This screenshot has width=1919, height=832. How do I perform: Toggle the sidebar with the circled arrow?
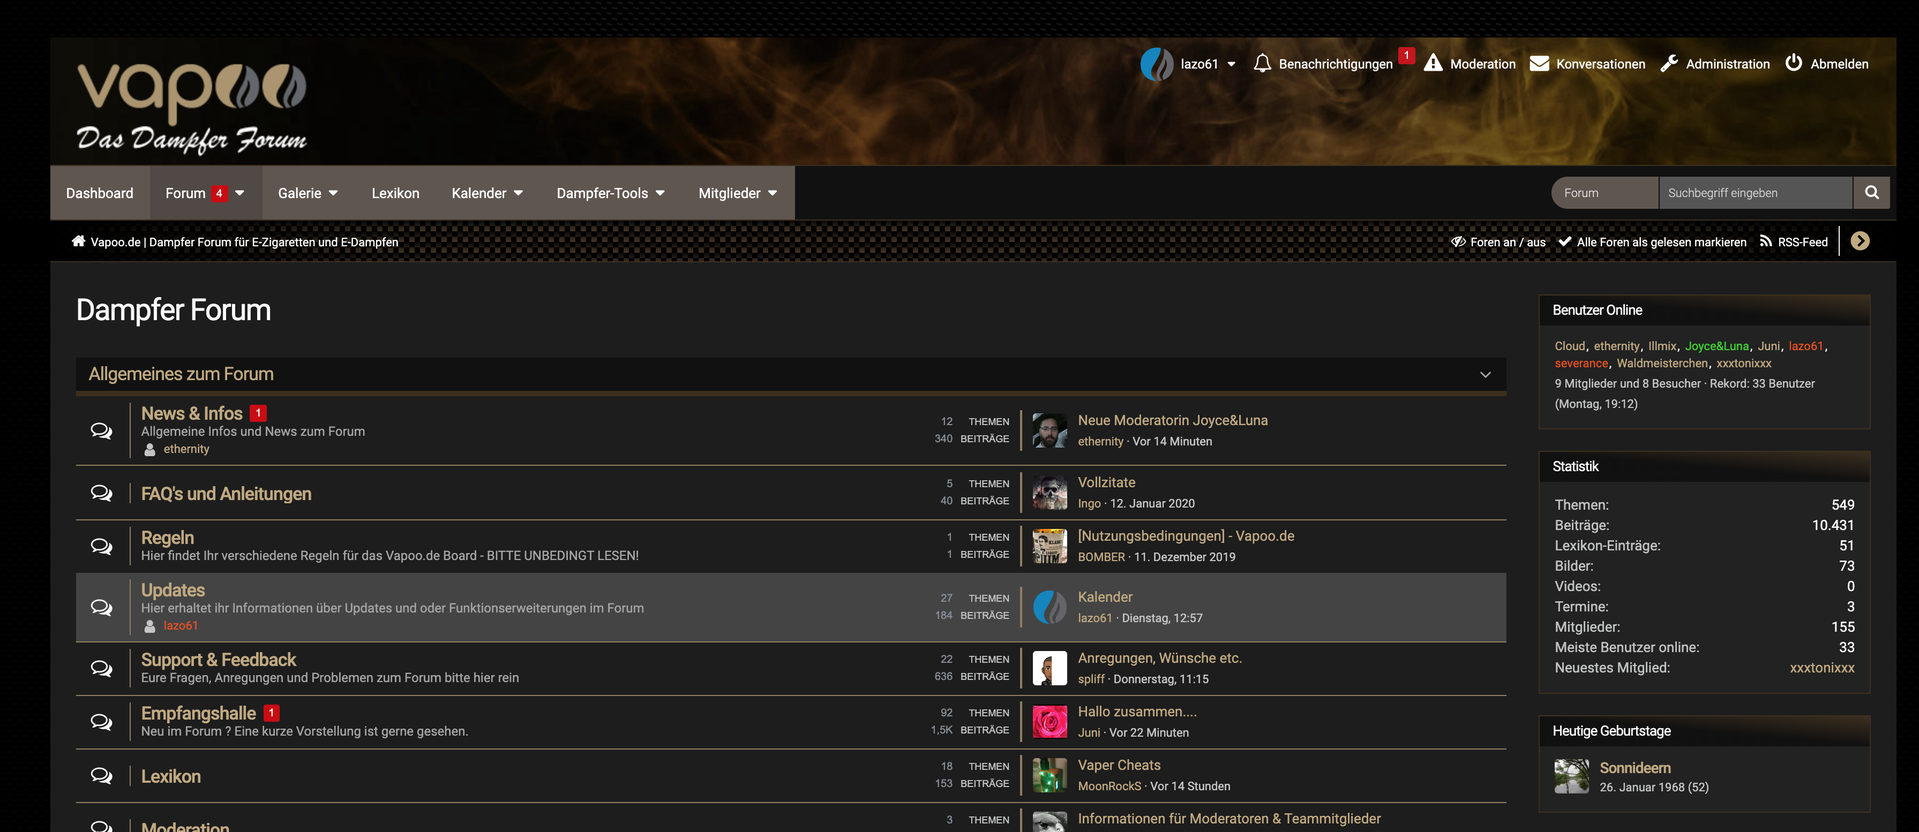1860,241
